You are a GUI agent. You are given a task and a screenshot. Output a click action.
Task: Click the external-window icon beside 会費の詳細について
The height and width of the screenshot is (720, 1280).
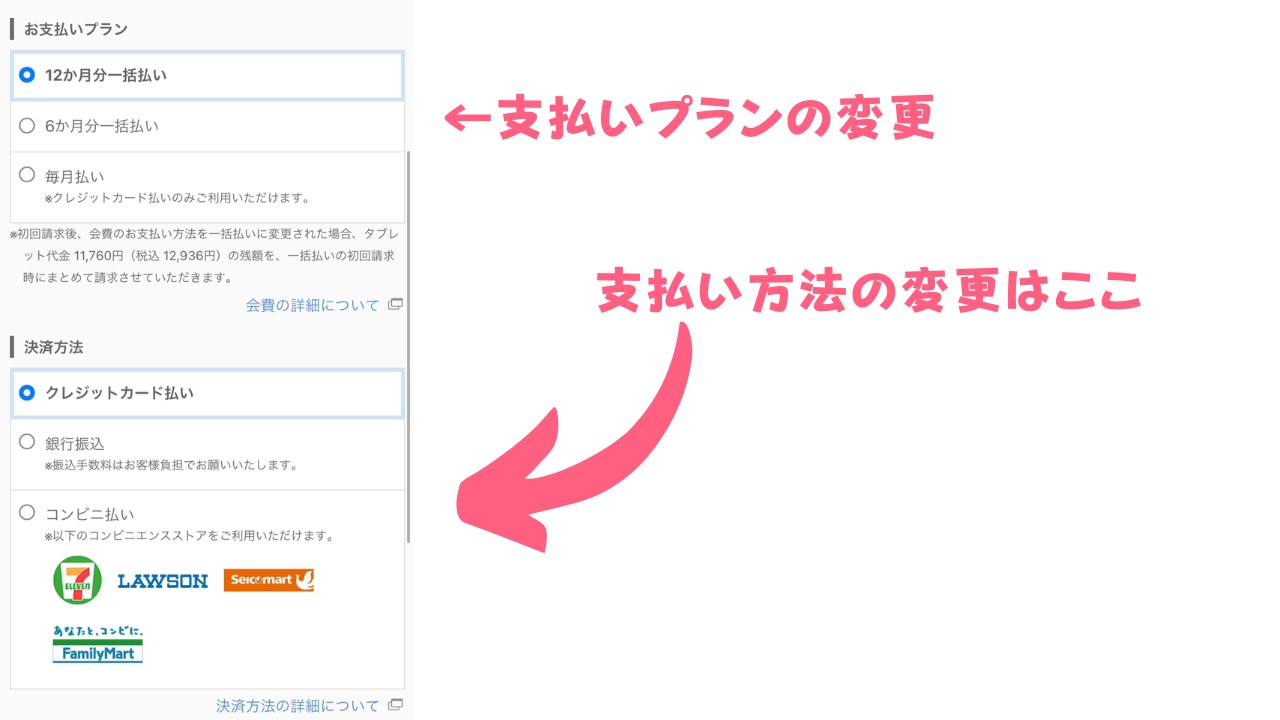(x=395, y=305)
